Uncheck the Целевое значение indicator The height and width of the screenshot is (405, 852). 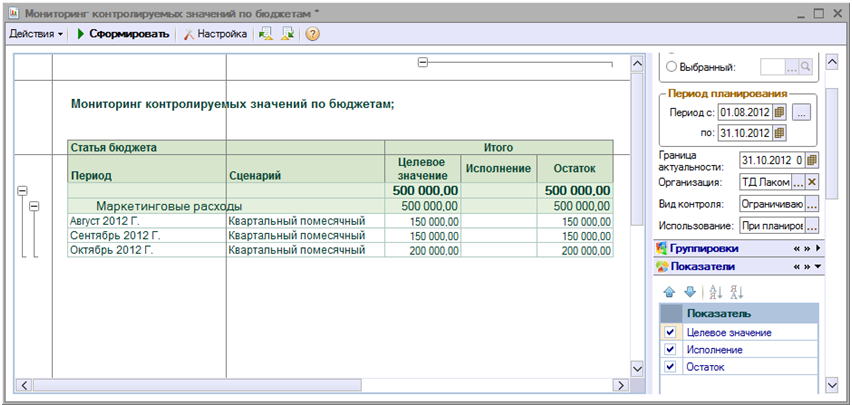point(670,333)
